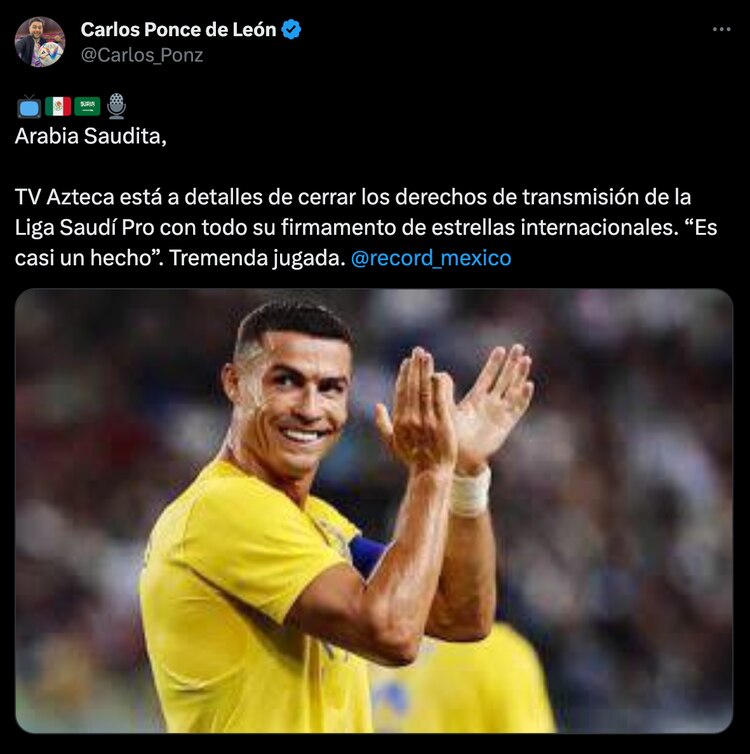Click the display name Carlos Ponce de León
This screenshot has width=750, height=754.
coord(178,30)
